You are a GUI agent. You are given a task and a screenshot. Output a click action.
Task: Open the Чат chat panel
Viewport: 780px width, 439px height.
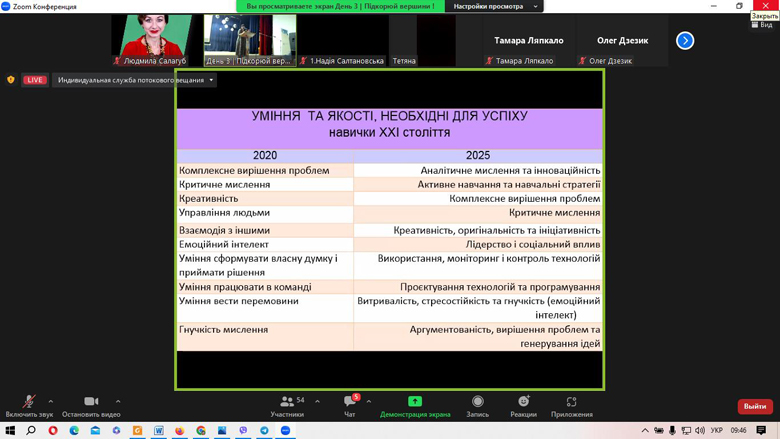coord(350,406)
